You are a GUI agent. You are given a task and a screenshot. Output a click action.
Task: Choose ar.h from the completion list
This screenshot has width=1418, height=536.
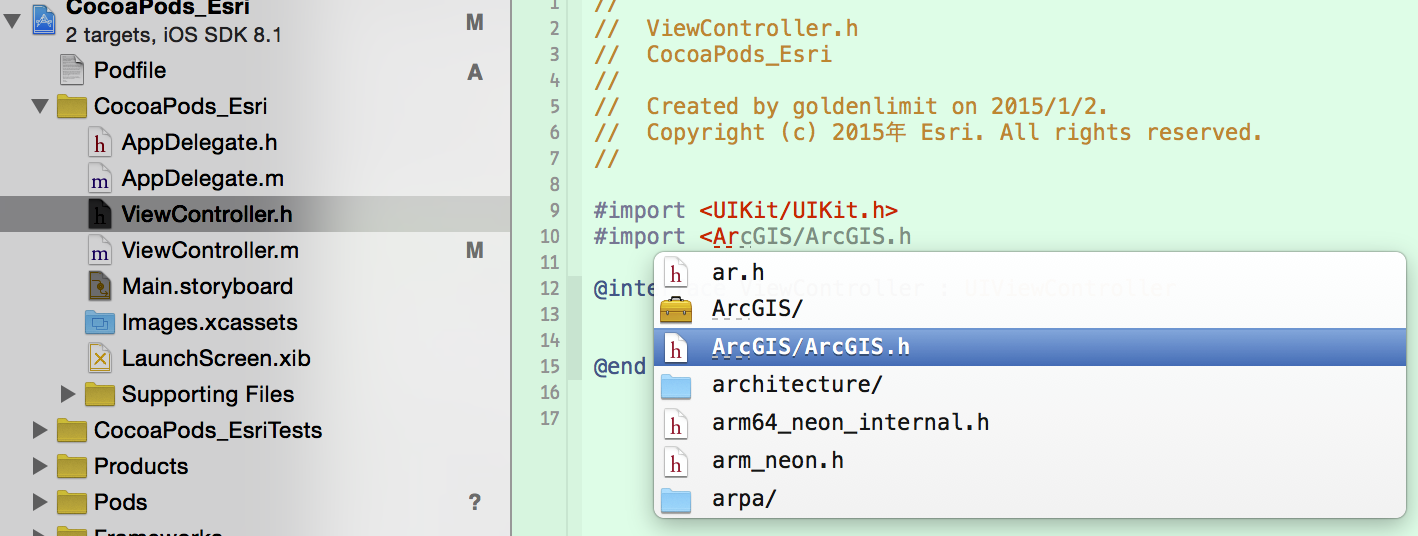[738, 272]
